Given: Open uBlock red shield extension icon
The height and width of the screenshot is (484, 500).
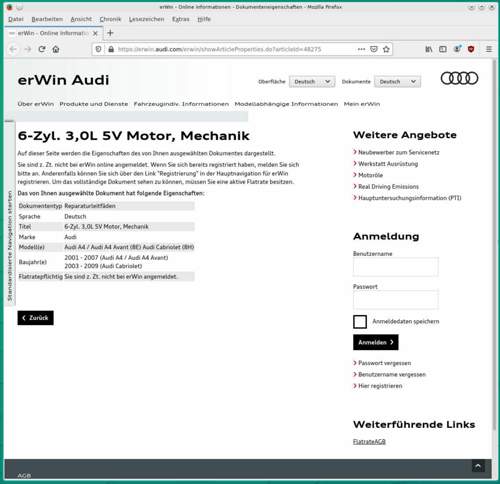Looking at the screenshot, I should (471, 49).
